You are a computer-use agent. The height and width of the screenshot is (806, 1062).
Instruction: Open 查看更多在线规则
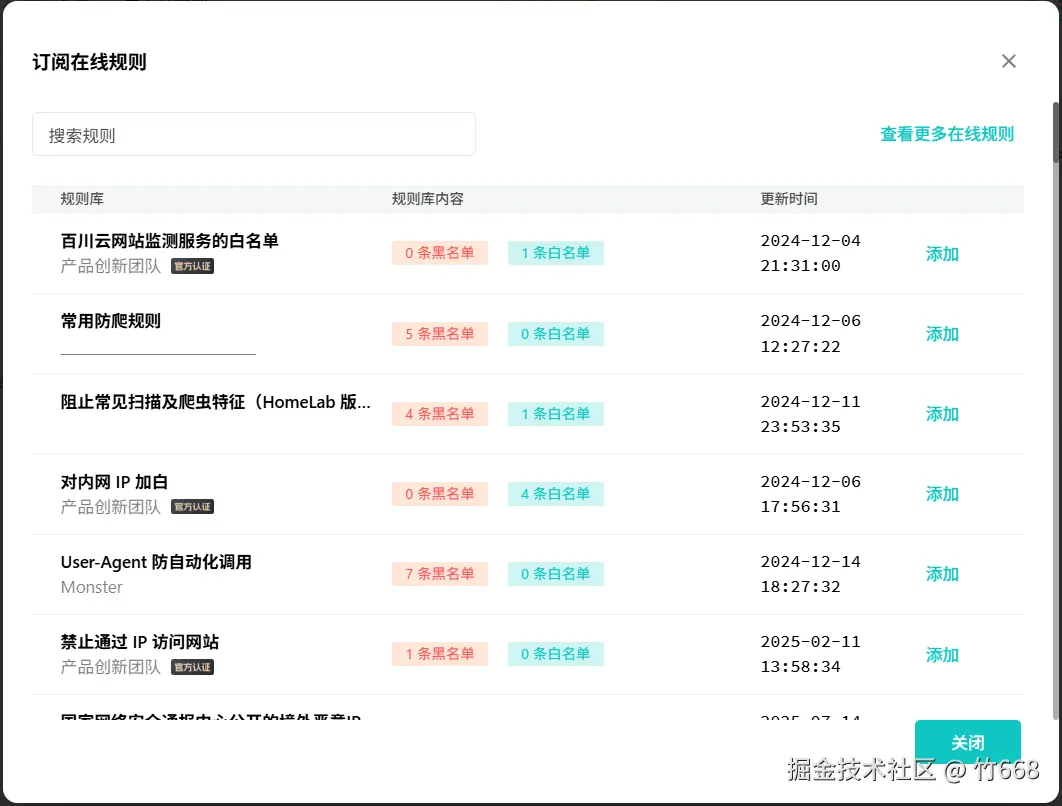tap(947, 133)
